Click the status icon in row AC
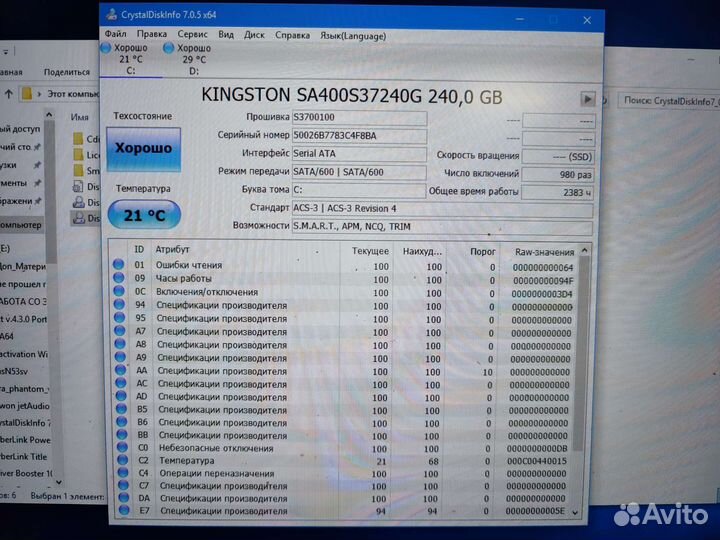 (121, 382)
